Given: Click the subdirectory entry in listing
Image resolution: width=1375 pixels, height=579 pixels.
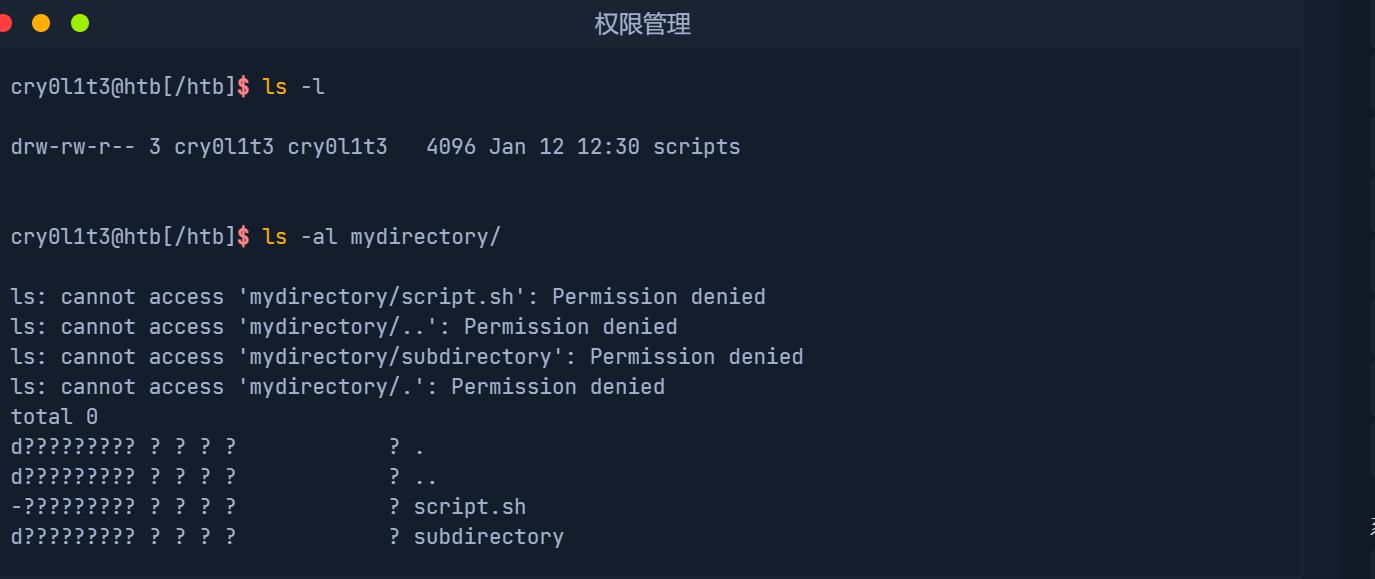Looking at the screenshot, I should 488,536.
